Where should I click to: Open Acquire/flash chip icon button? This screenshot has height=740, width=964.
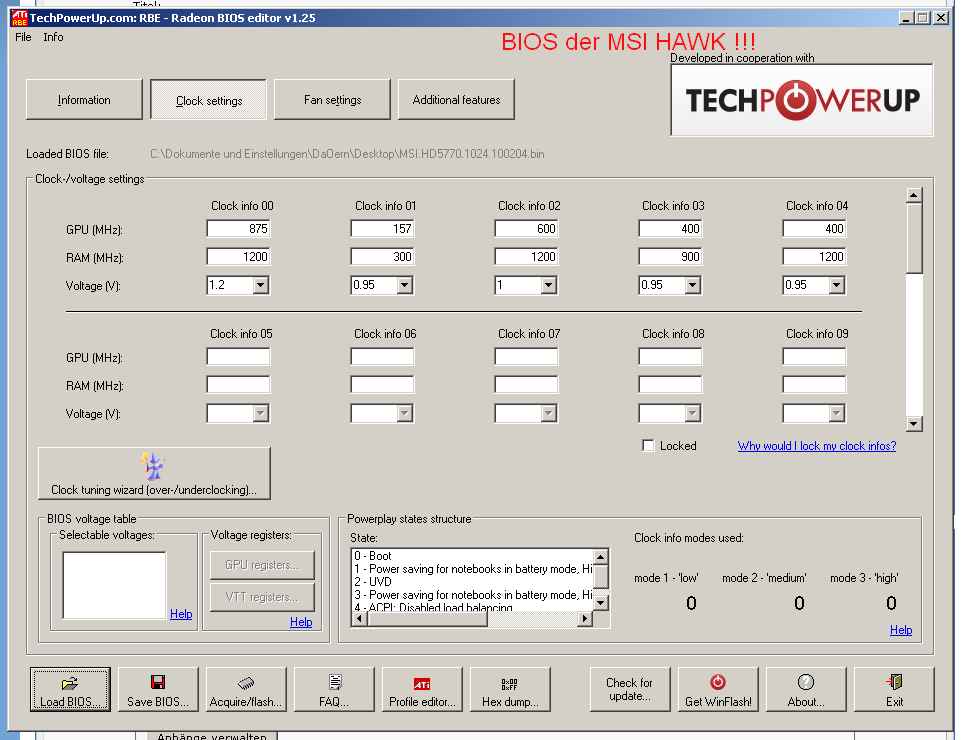coord(246,689)
